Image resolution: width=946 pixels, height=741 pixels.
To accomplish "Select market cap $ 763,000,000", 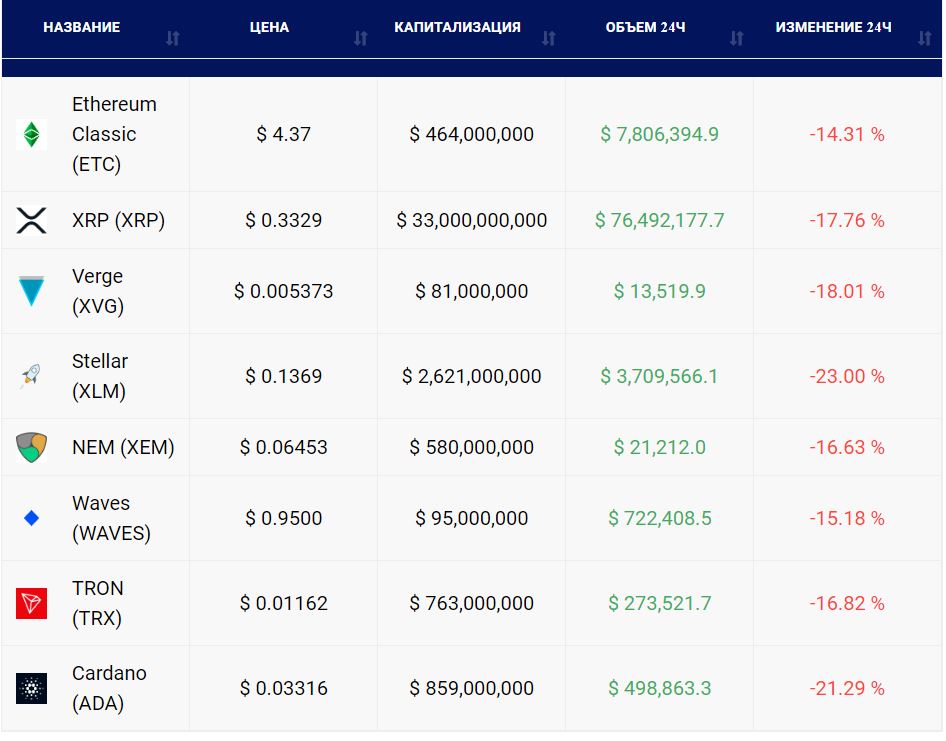I will tap(472, 603).
